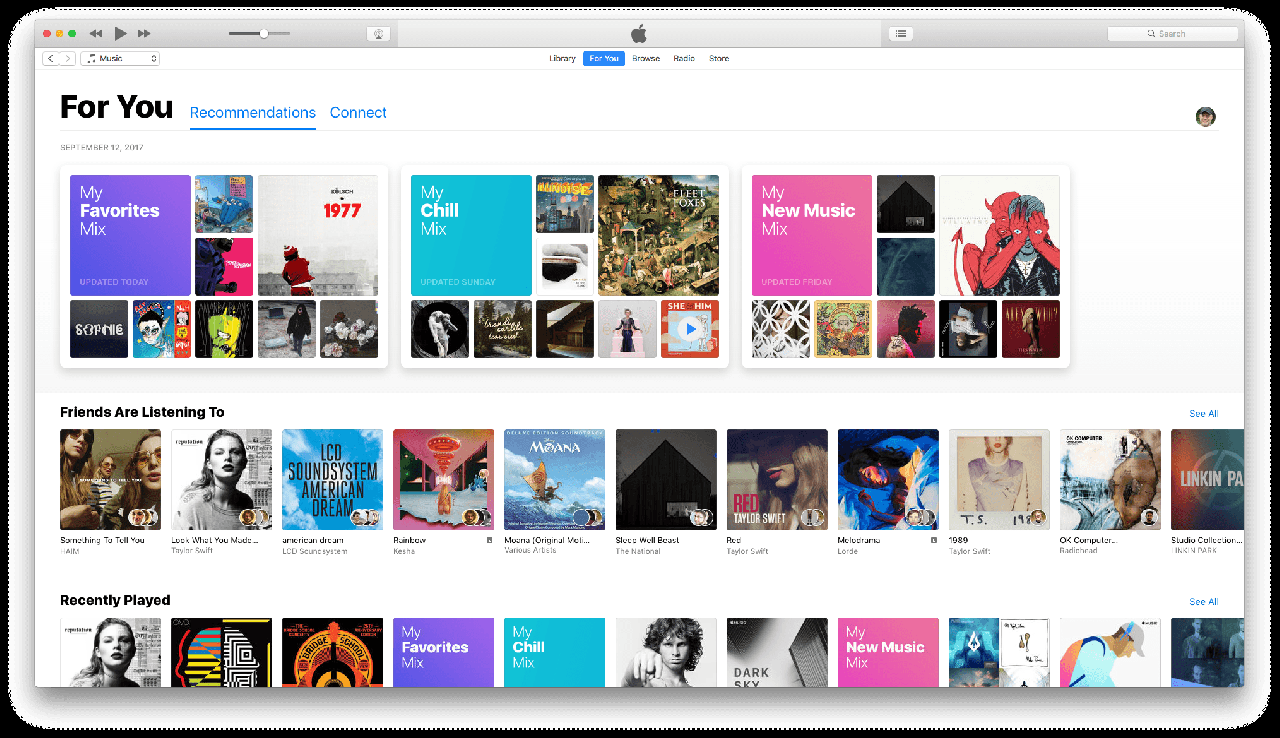Click the Play button in playback controls
Viewport: 1280px width, 738px height.
[120, 32]
